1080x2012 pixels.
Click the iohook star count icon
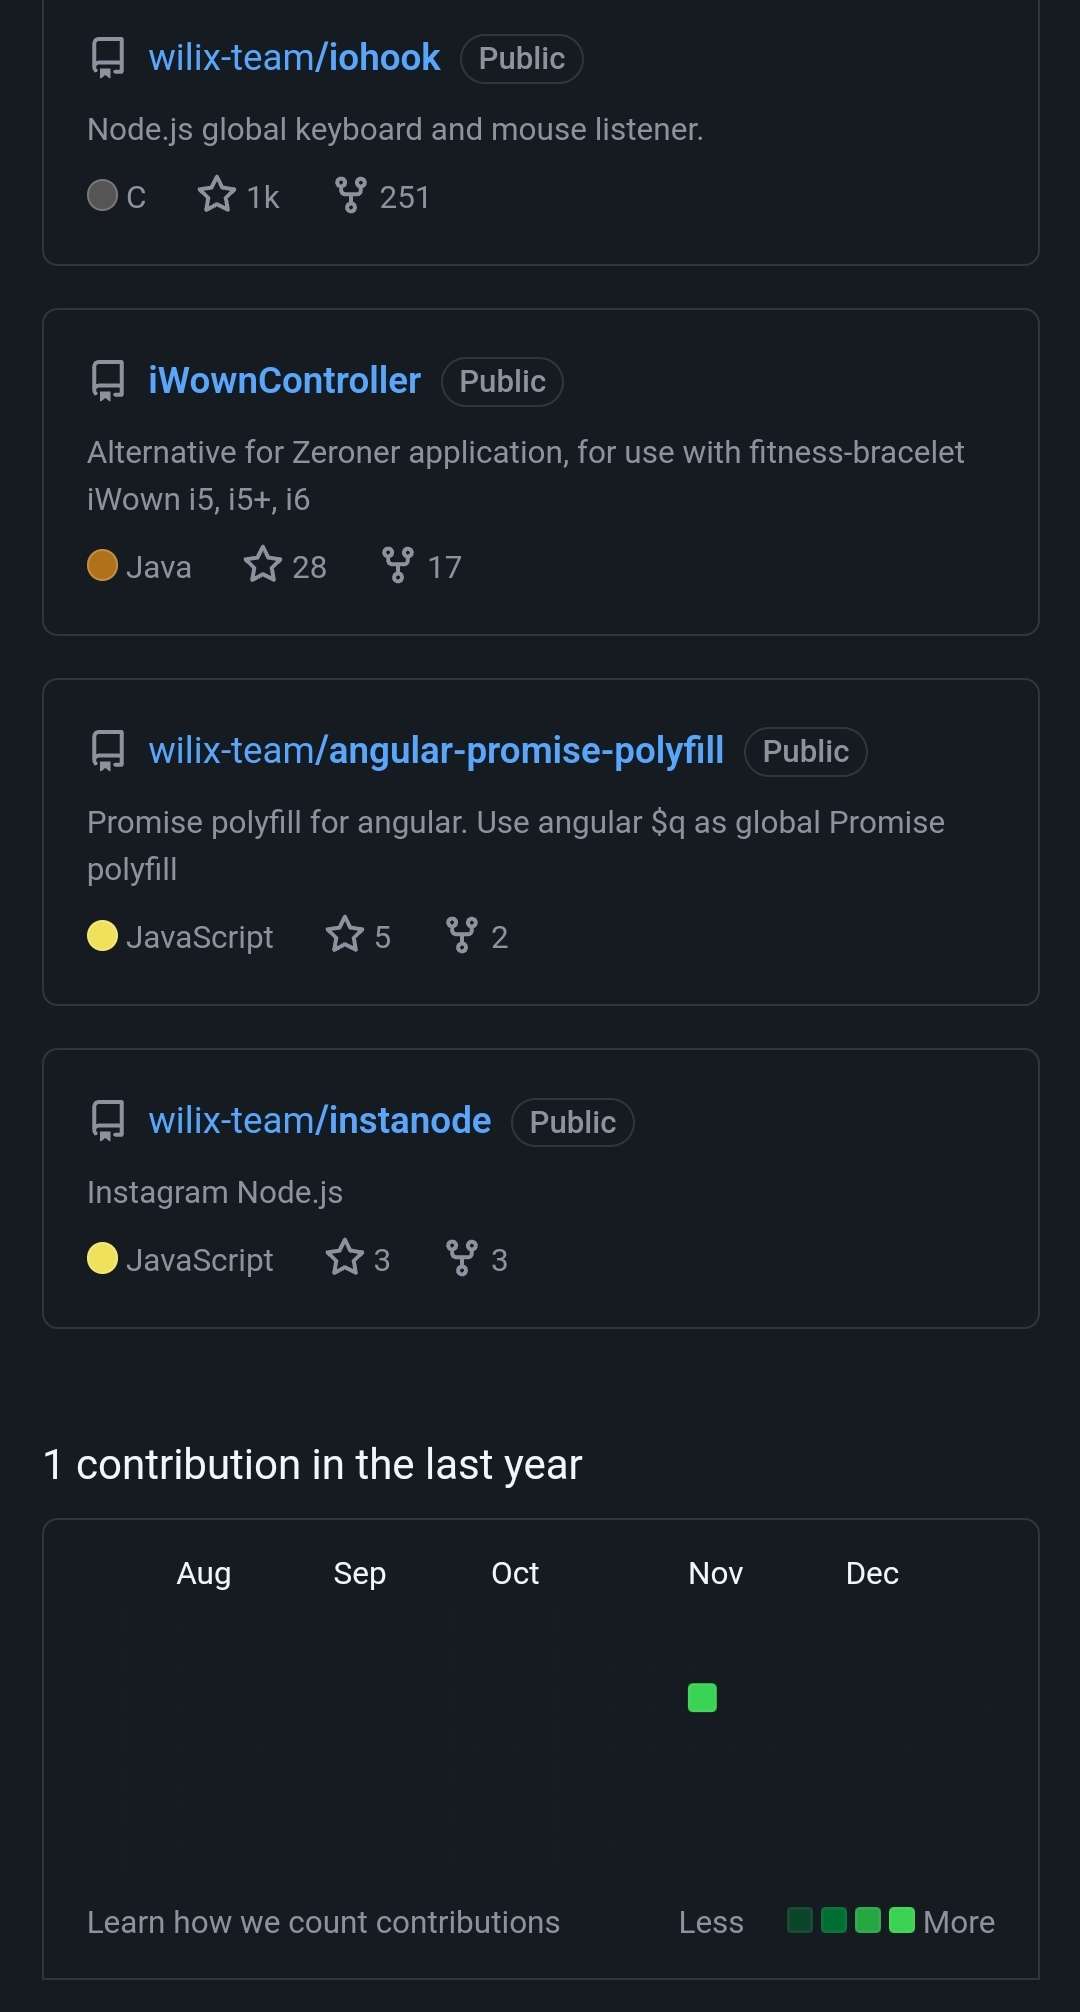217,194
